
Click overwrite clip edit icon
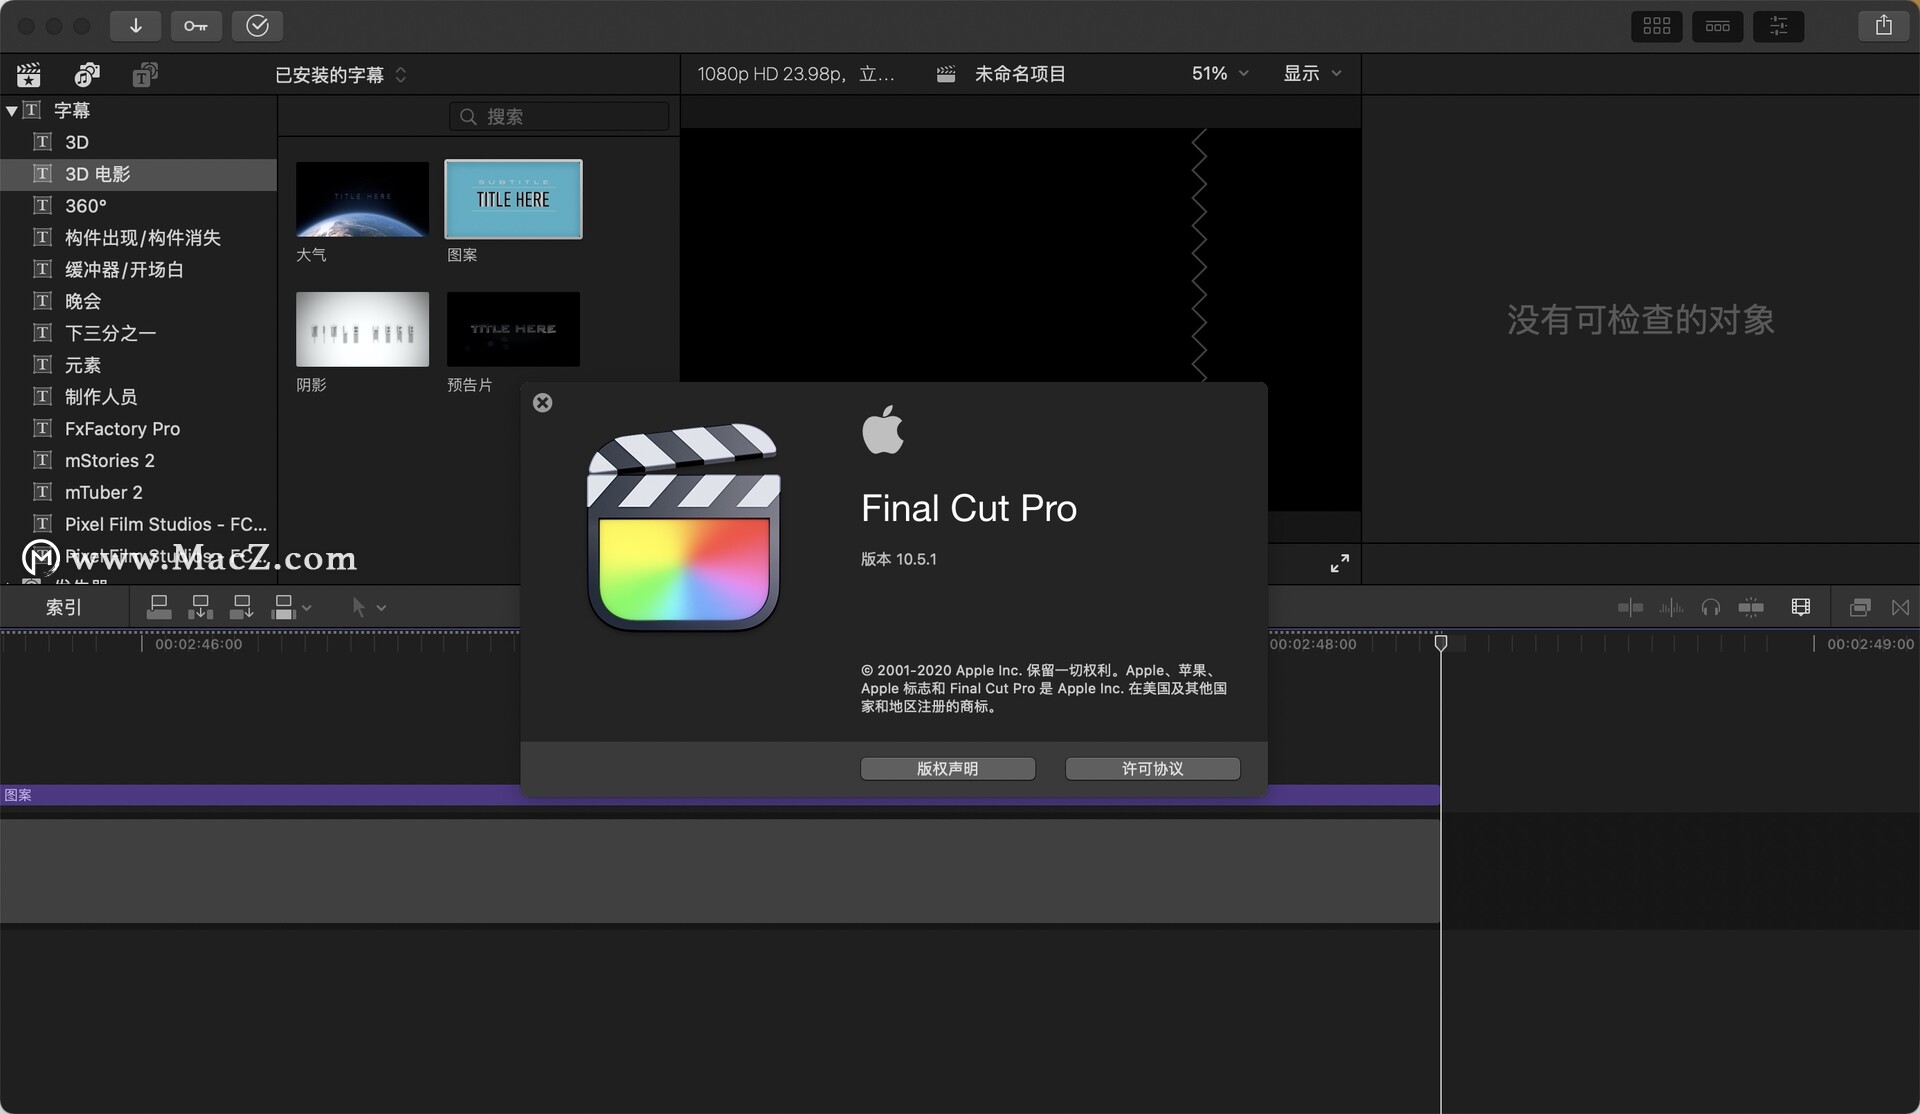tap(284, 607)
